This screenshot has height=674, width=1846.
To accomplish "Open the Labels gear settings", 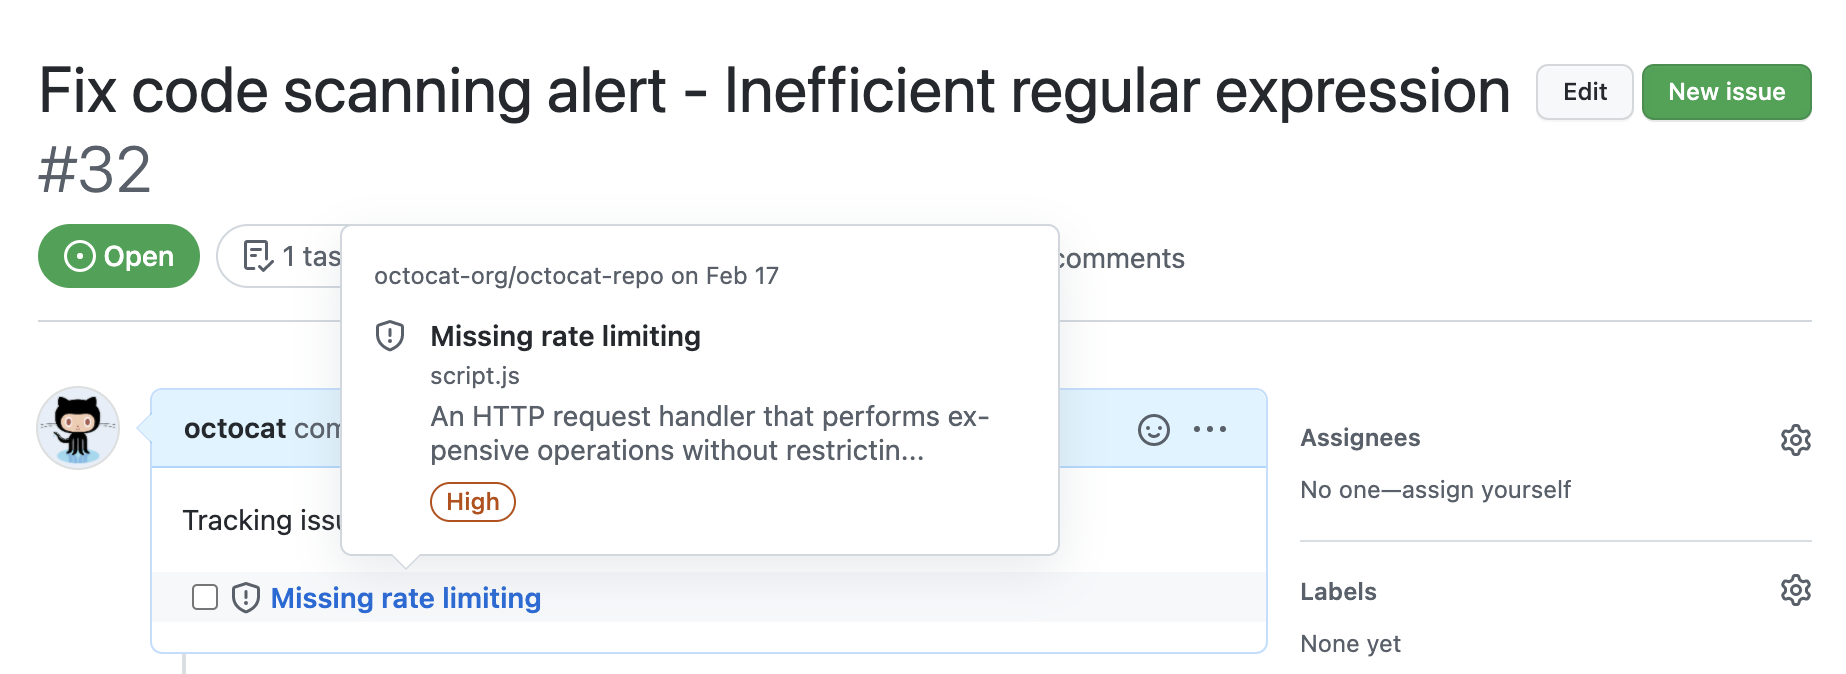I will tap(1795, 590).
